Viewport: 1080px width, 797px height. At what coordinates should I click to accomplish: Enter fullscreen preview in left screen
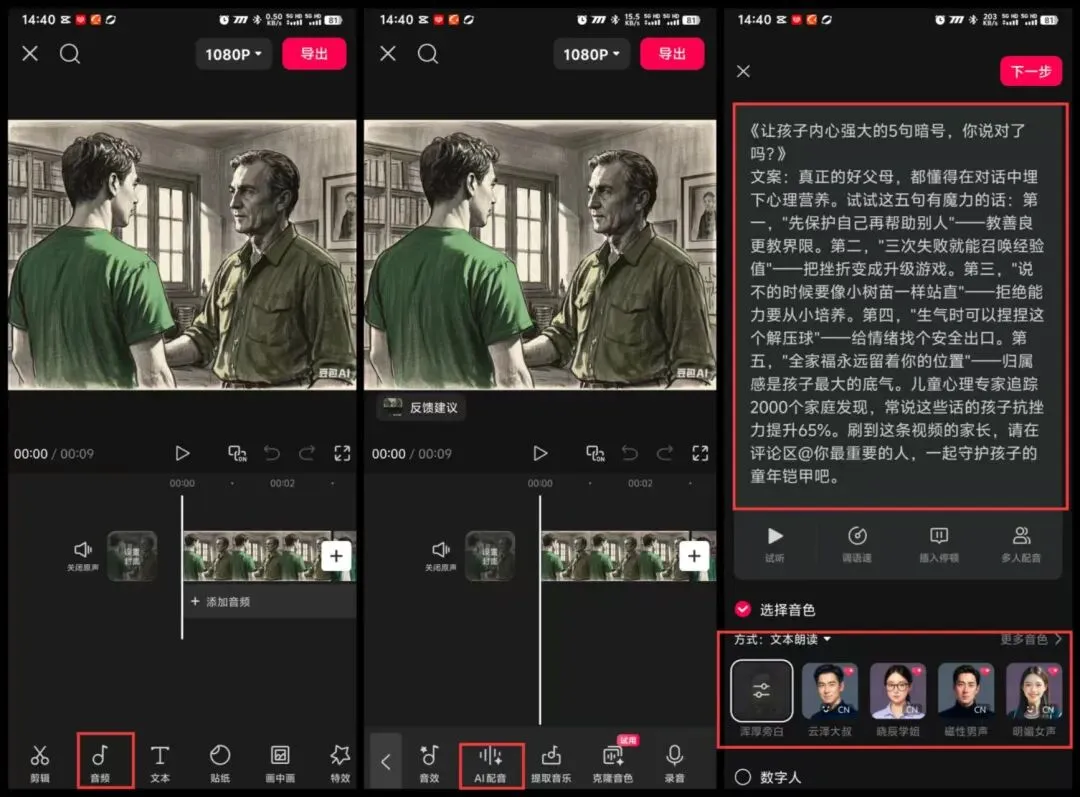pos(342,453)
